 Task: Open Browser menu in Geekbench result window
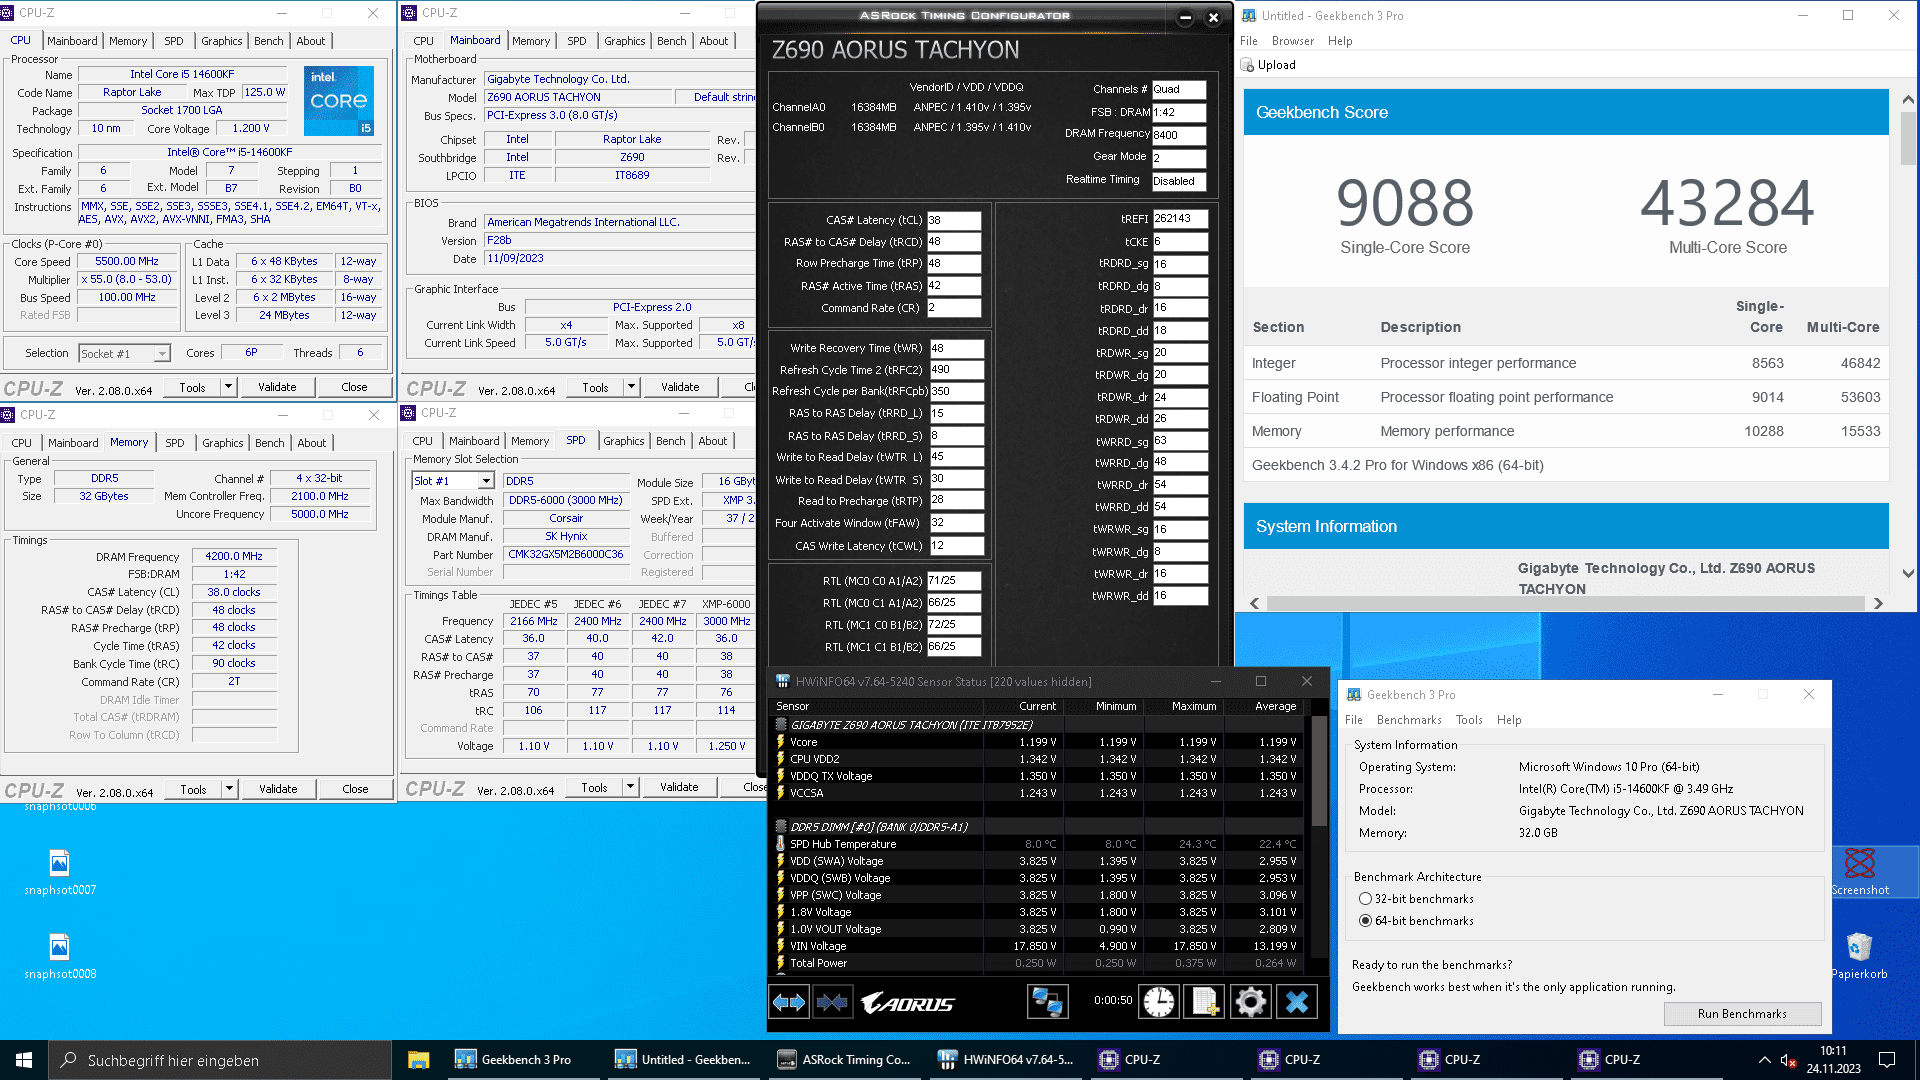point(1292,41)
